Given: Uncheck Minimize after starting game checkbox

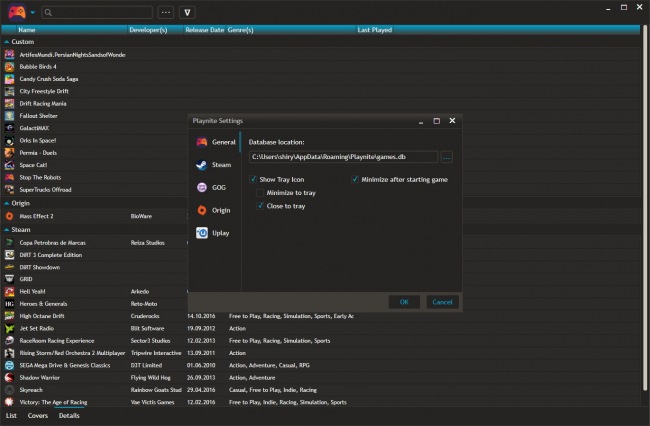Looking at the screenshot, I should click(355, 179).
